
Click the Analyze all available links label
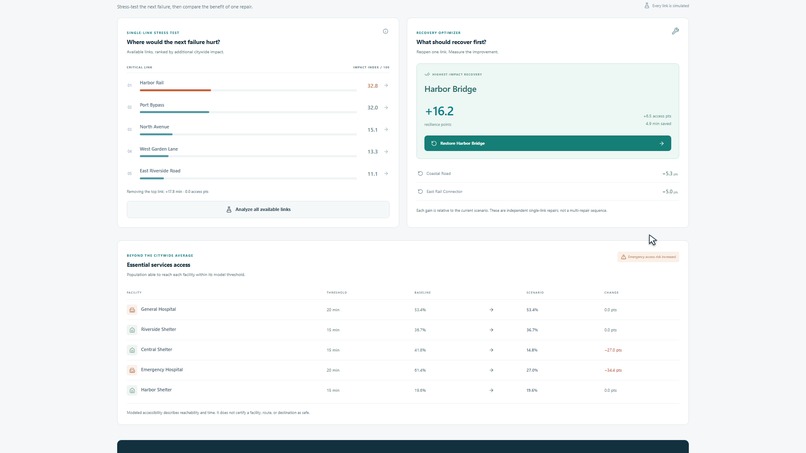click(263, 210)
